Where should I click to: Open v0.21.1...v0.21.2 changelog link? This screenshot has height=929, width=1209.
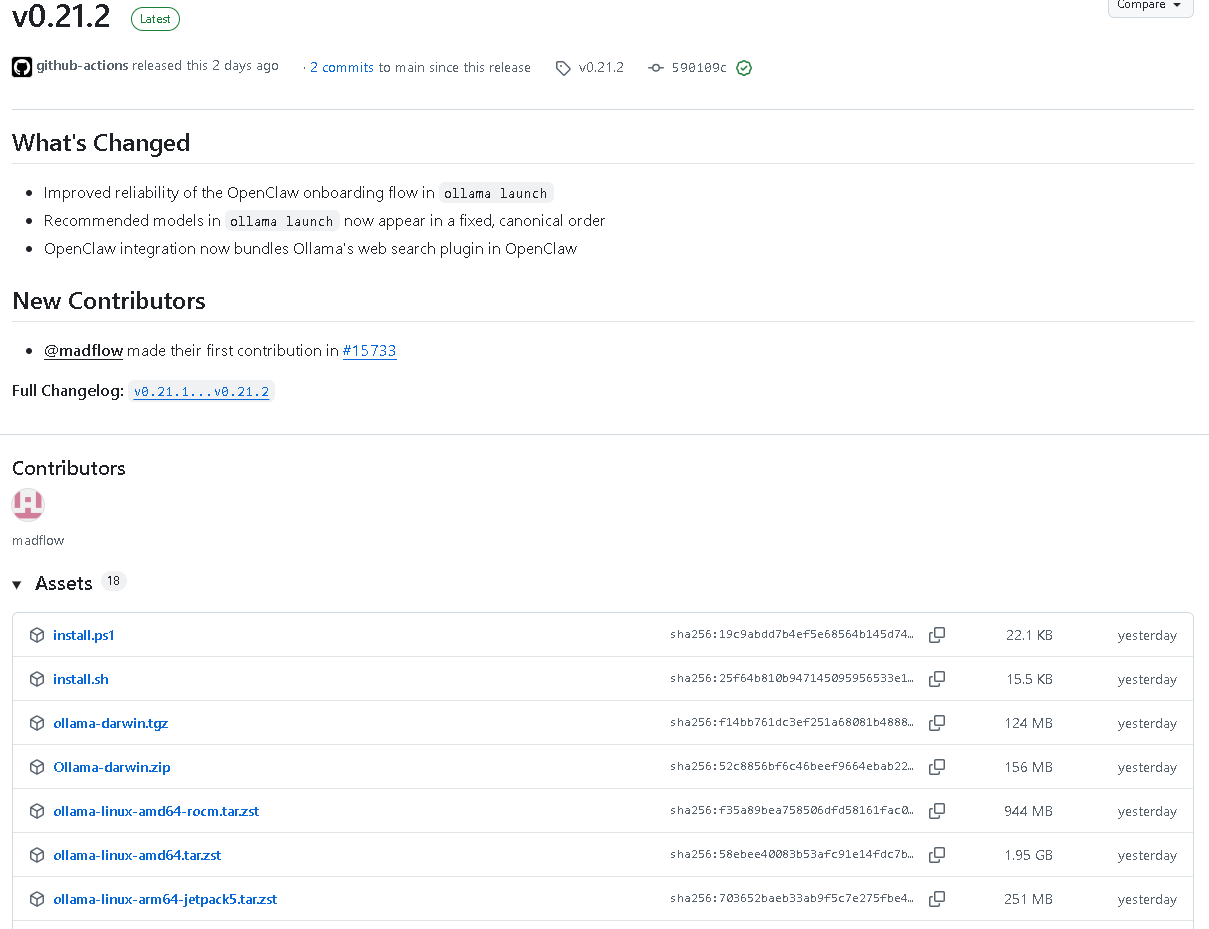click(x=201, y=392)
